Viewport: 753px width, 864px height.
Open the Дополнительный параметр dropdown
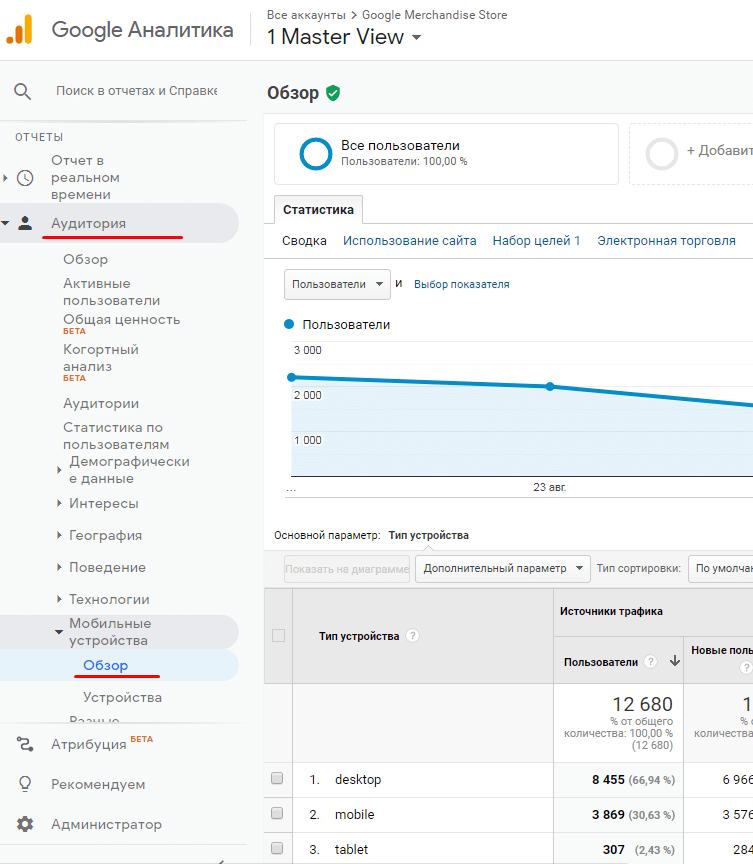pos(503,569)
